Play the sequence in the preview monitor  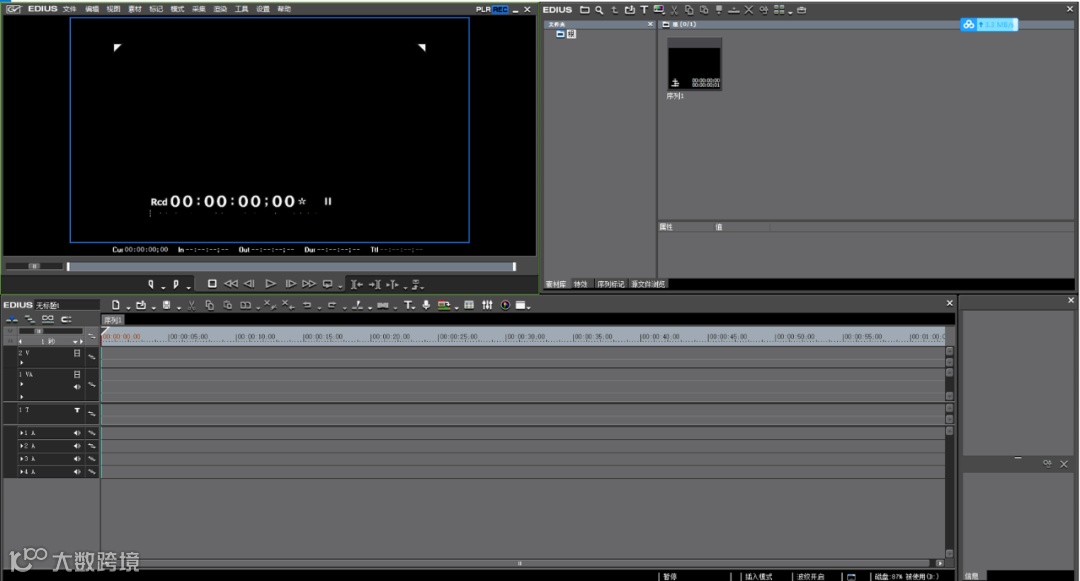(x=270, y=284)
